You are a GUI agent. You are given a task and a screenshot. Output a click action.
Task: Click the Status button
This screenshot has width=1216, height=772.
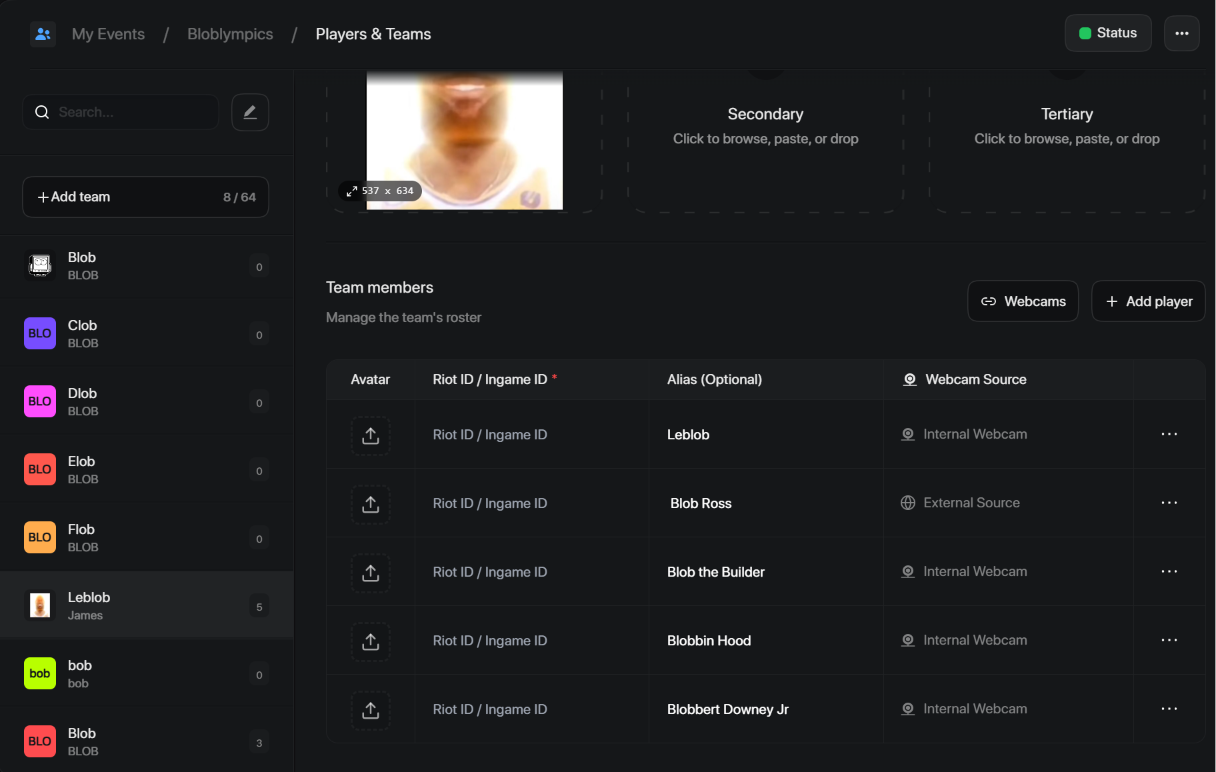1108,33
